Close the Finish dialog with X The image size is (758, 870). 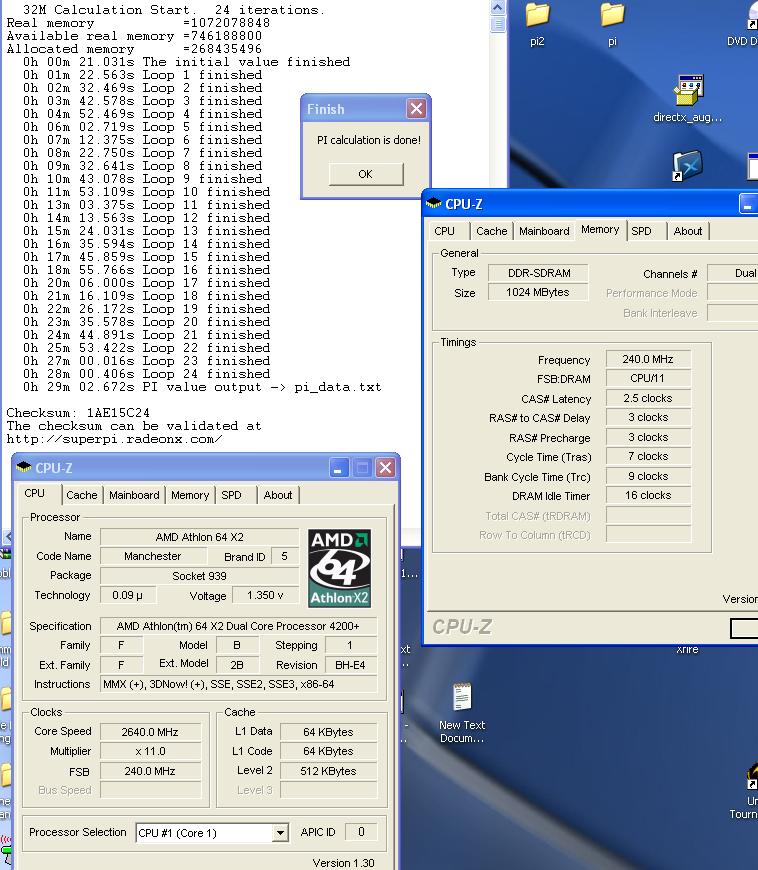[416, 109]
